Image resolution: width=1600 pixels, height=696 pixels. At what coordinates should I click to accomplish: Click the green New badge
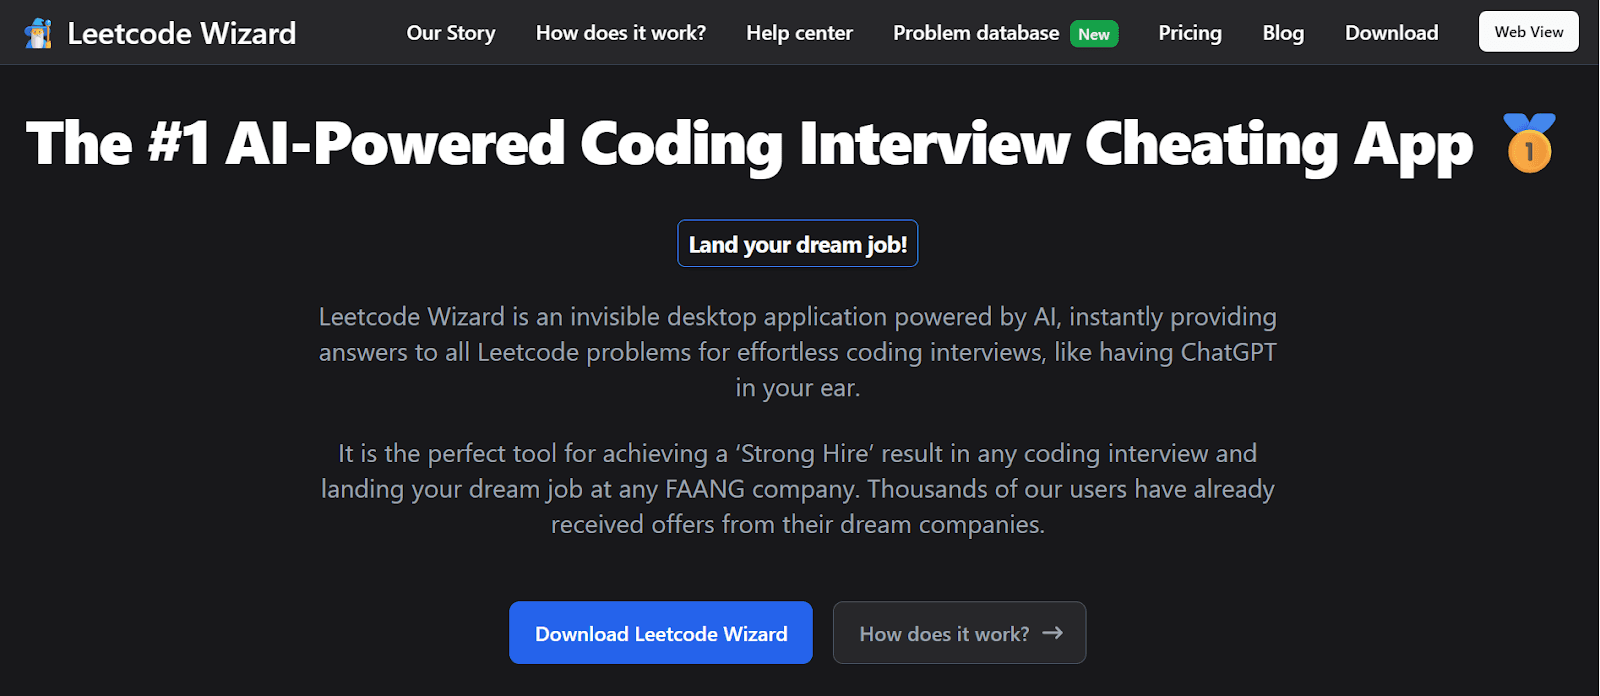tap(1094, 33)
